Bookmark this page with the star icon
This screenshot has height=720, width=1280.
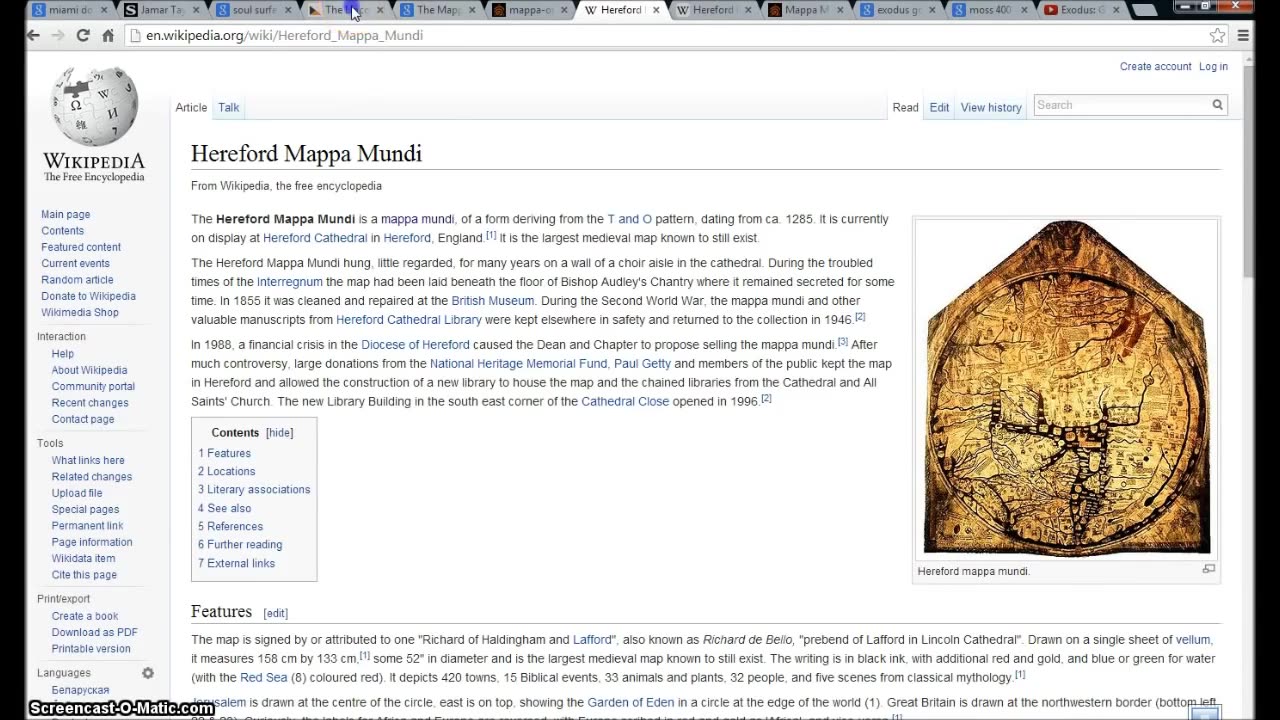coord(1217,35)
